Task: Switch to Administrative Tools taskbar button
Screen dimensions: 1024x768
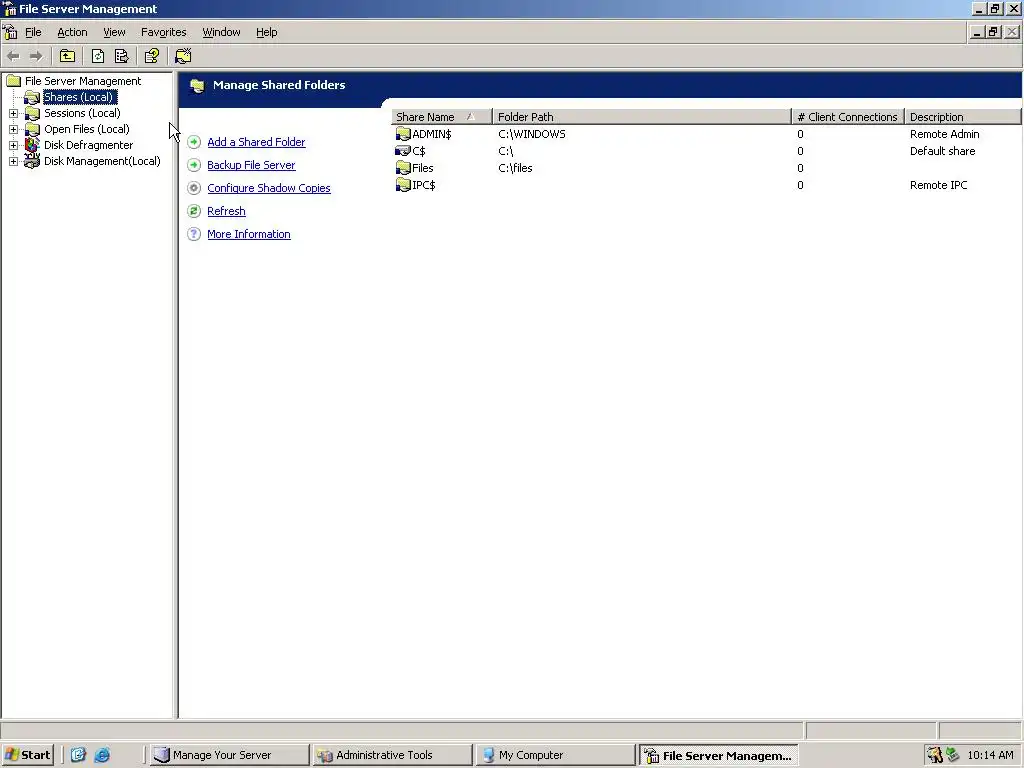Action: pos(391,755)
